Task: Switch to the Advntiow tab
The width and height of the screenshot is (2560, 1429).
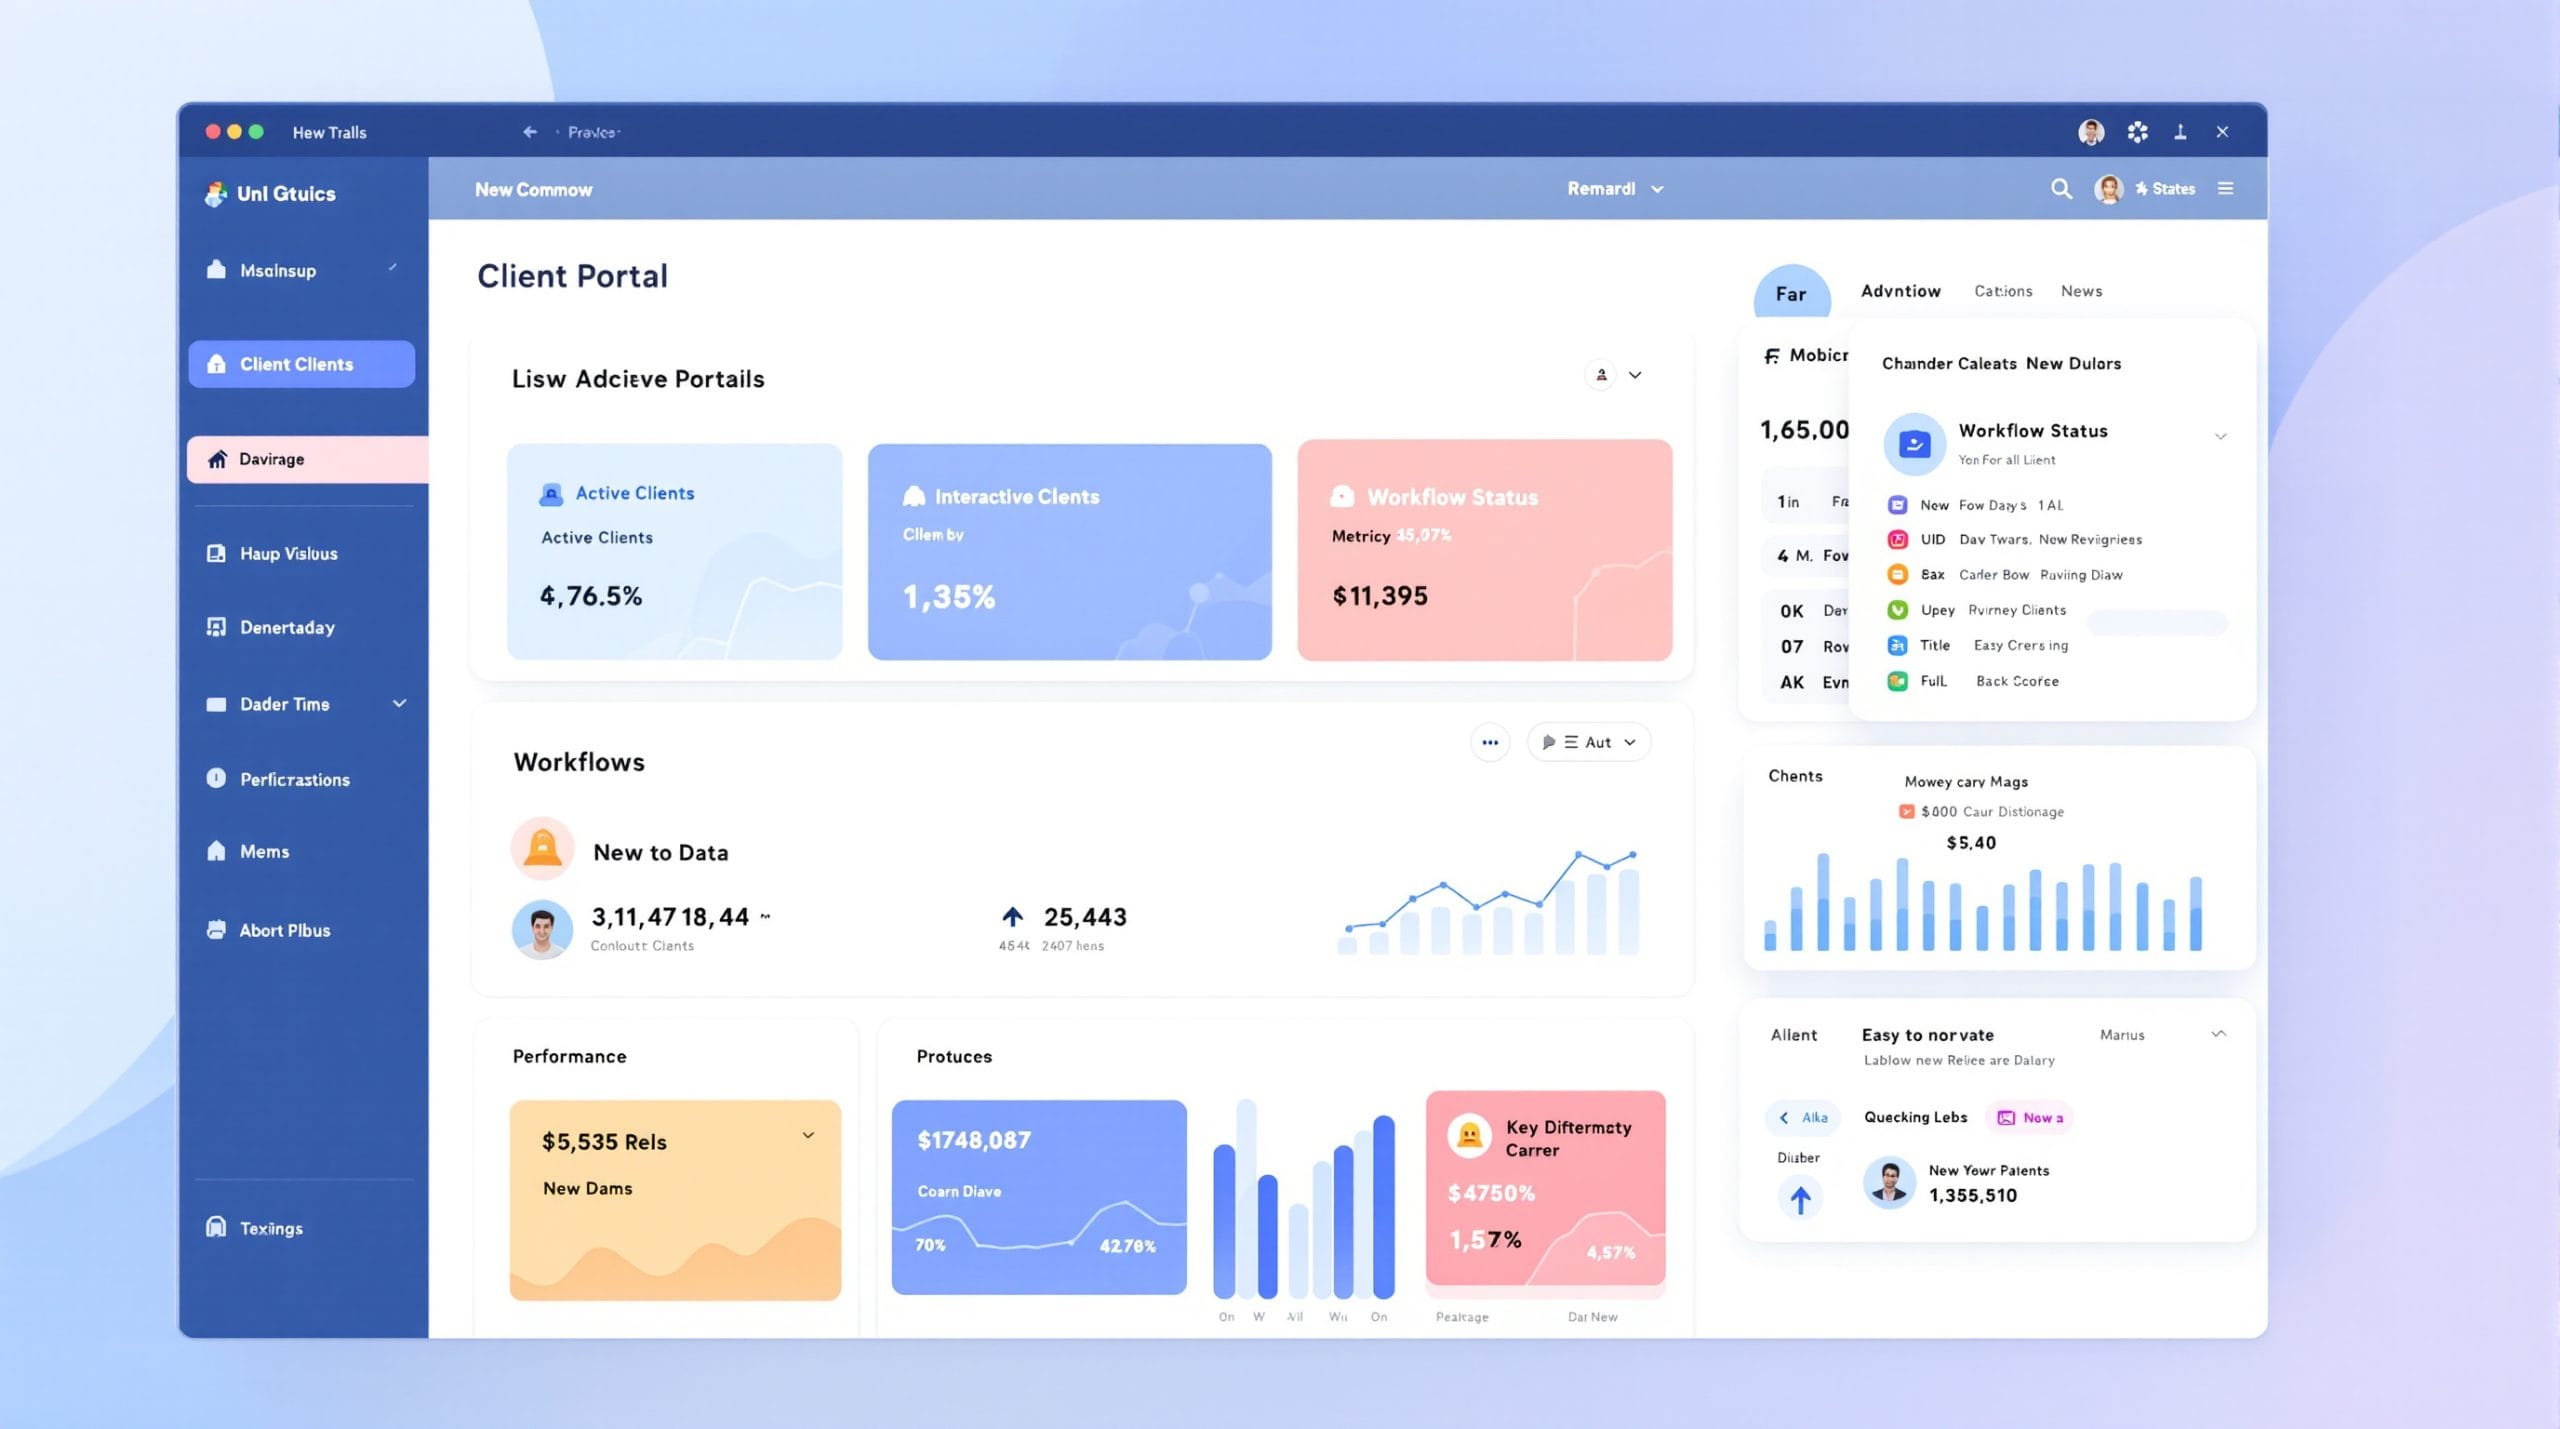Action: 1901,291
